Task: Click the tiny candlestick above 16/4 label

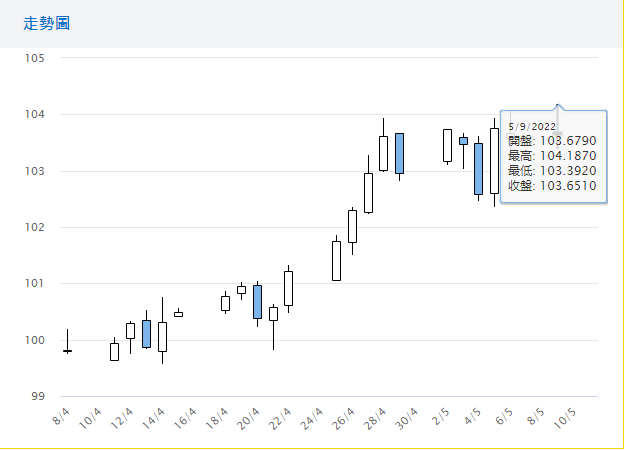Action: pyautogui.click(x=178, y=314)
